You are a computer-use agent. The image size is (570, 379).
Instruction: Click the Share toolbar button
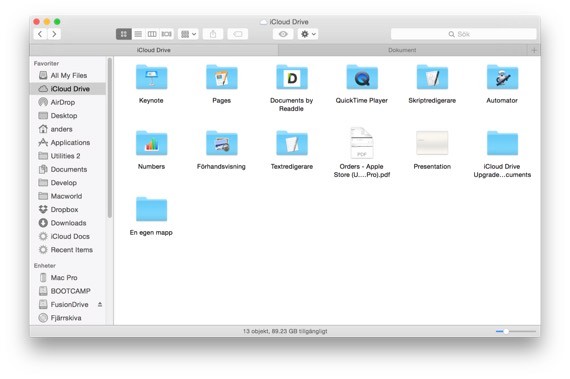[213, 34]
